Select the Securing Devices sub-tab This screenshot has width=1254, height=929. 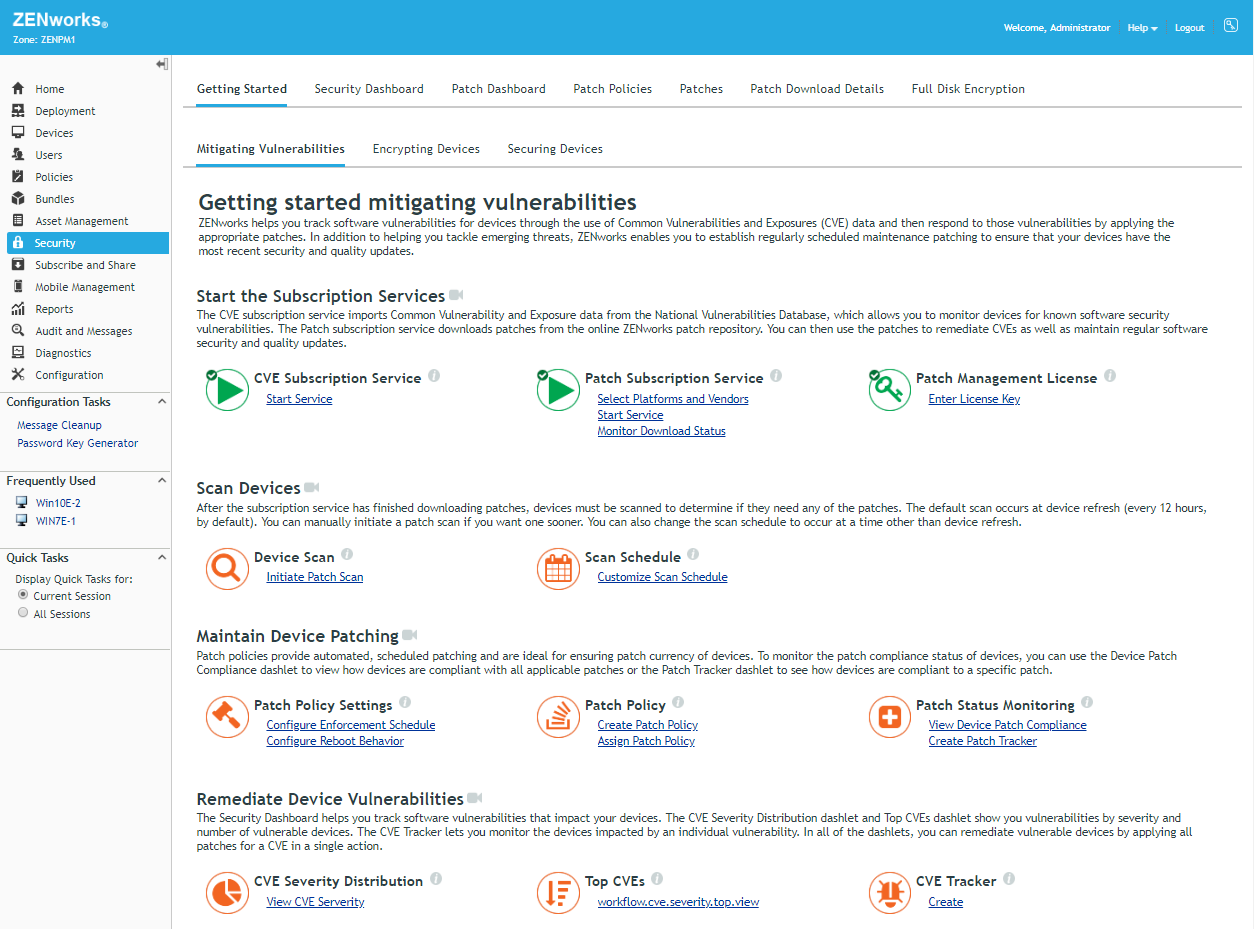(x=555, y=149)
